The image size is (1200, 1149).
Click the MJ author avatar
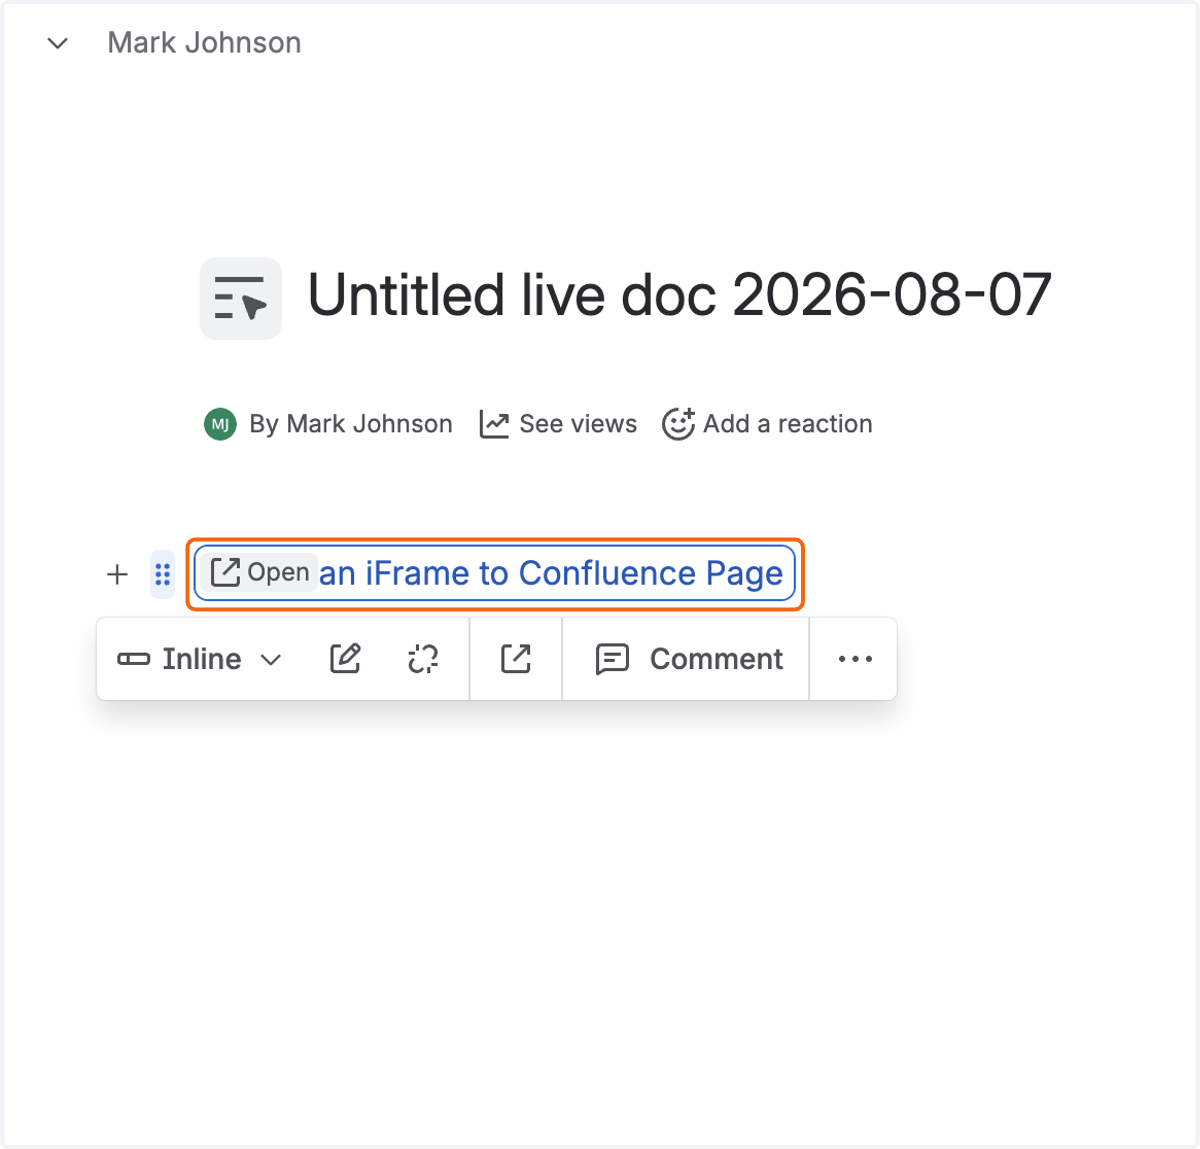(220, 424)
